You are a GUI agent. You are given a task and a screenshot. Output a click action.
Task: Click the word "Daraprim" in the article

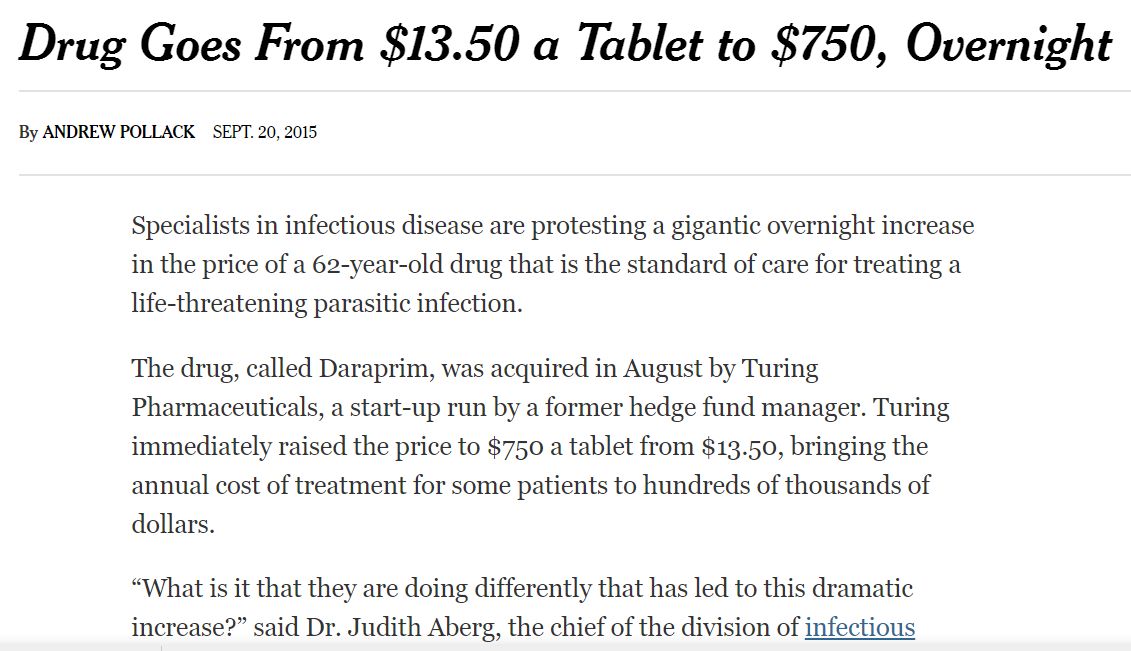click(x=376, y=369)
